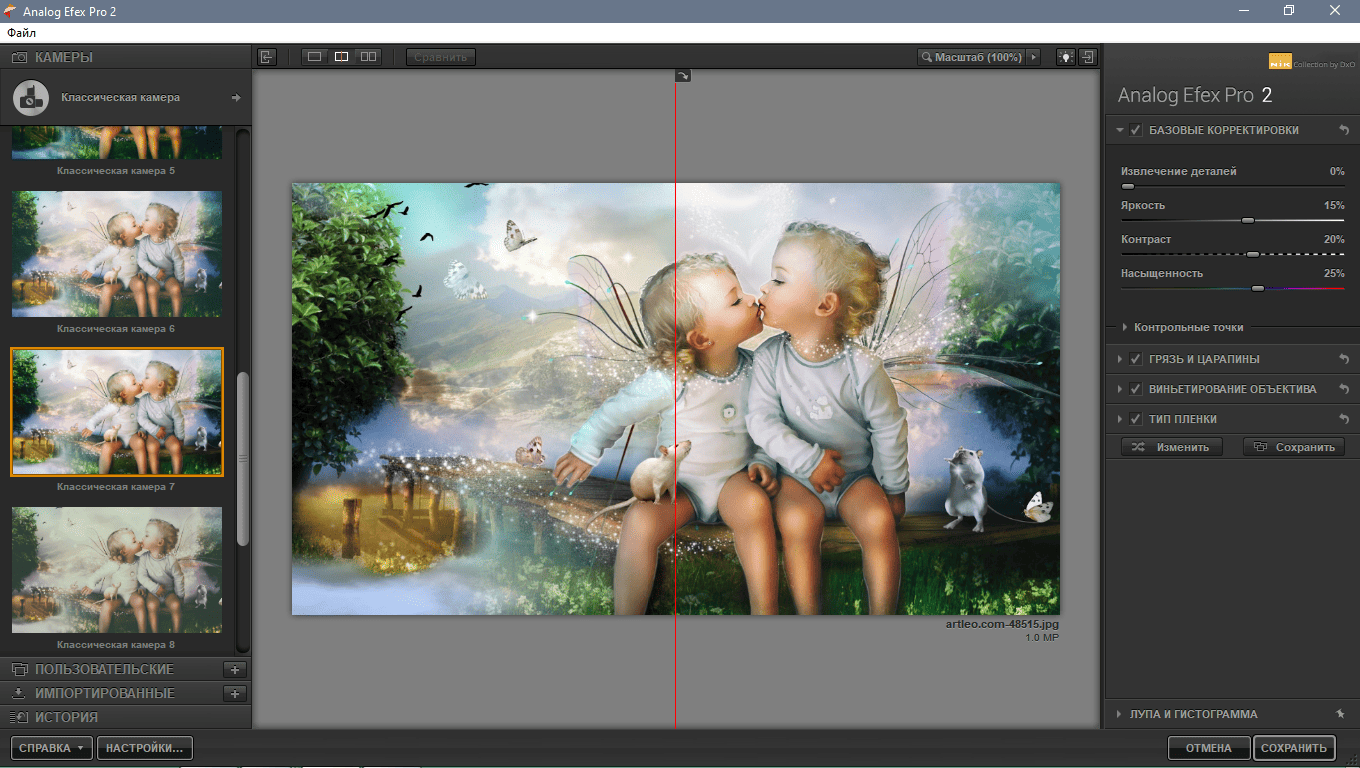Click the 20% Контраст value
The image size is (1360, 768).
coord(1334,239)
